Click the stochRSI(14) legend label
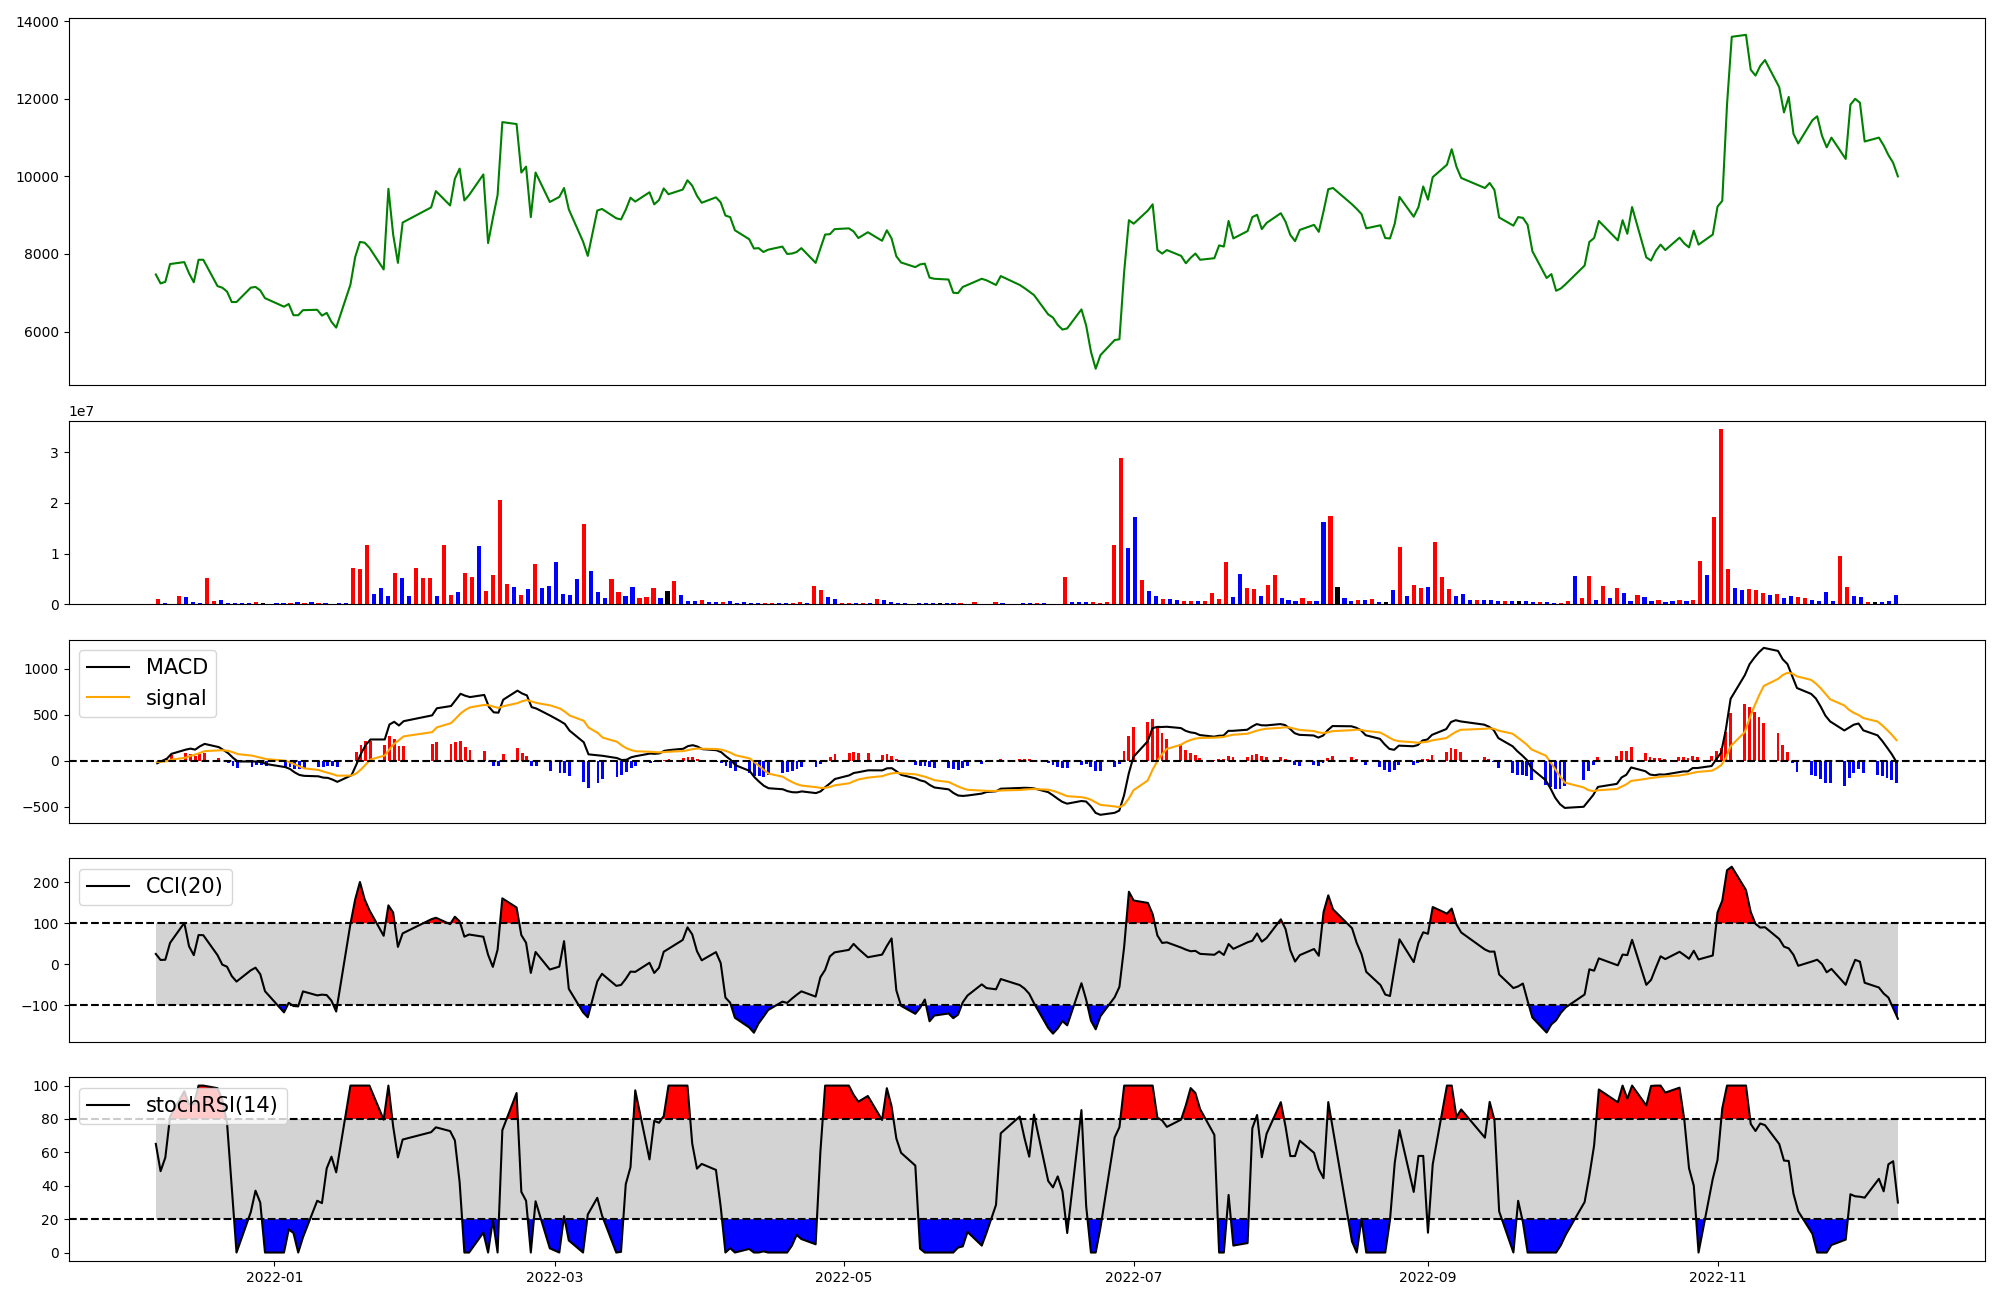Viewport: 2000px width, 1300px height. (211, 1105)
